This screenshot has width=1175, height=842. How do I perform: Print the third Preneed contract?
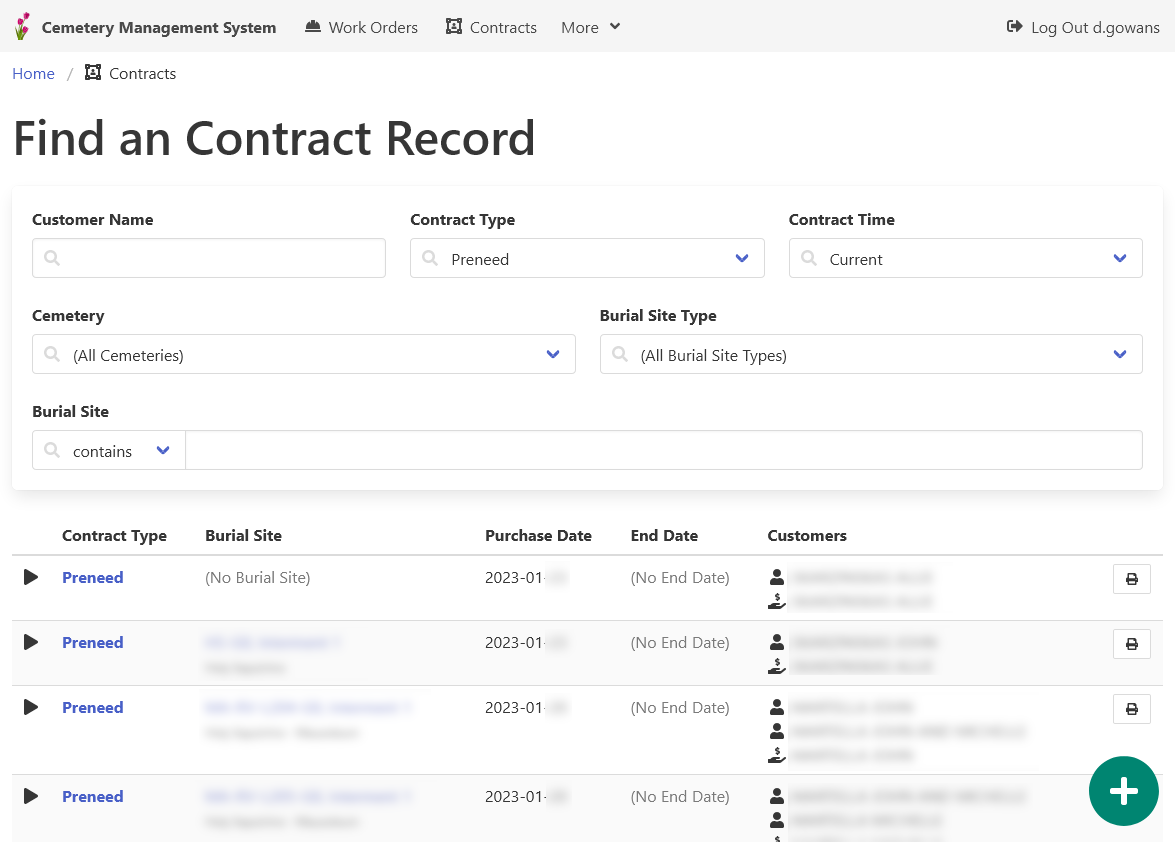[x=1131, y=709]
